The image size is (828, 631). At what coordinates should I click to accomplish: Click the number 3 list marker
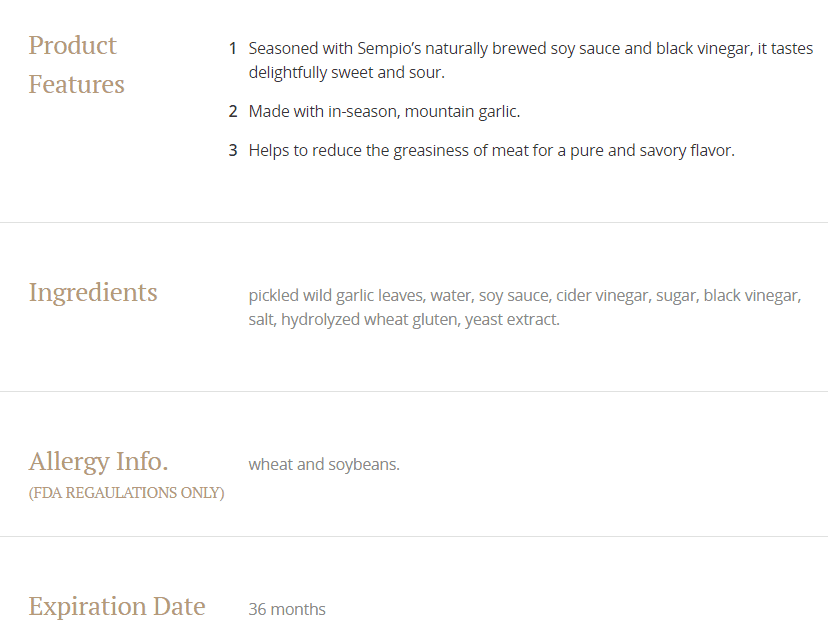point(233,151)
